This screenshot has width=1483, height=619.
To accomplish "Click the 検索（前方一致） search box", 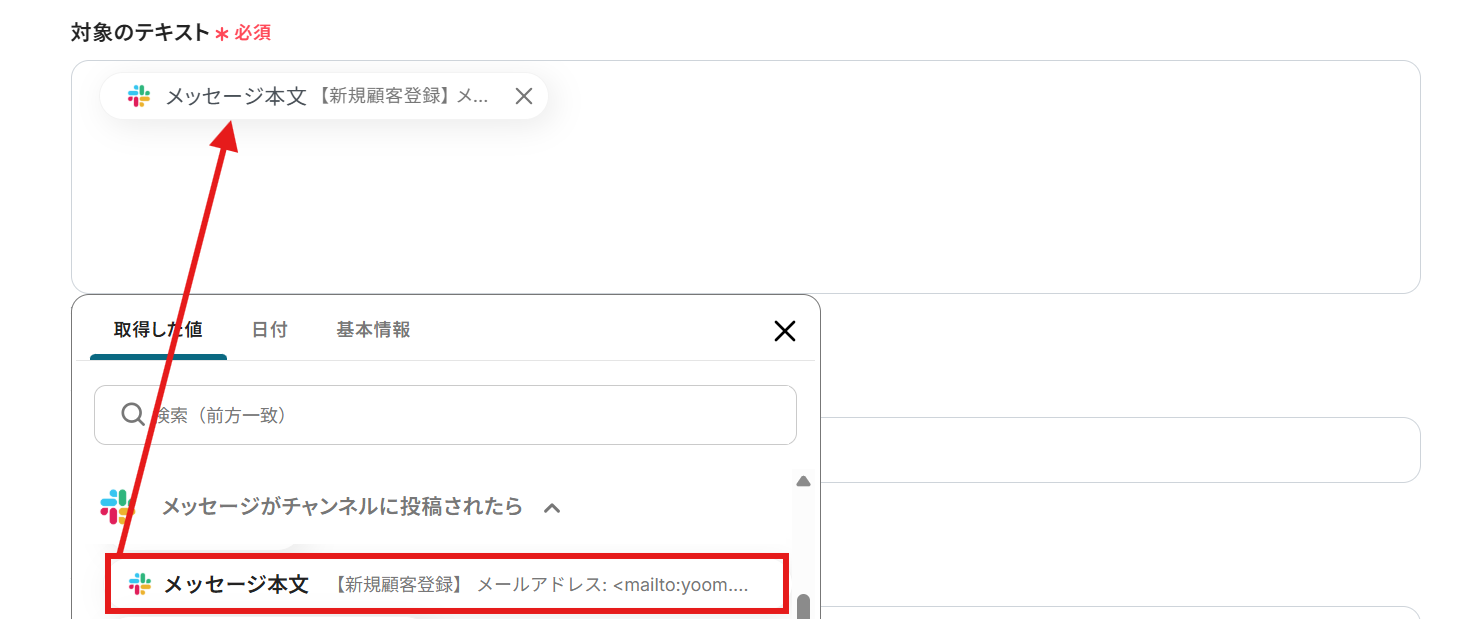I will point(460,415).
